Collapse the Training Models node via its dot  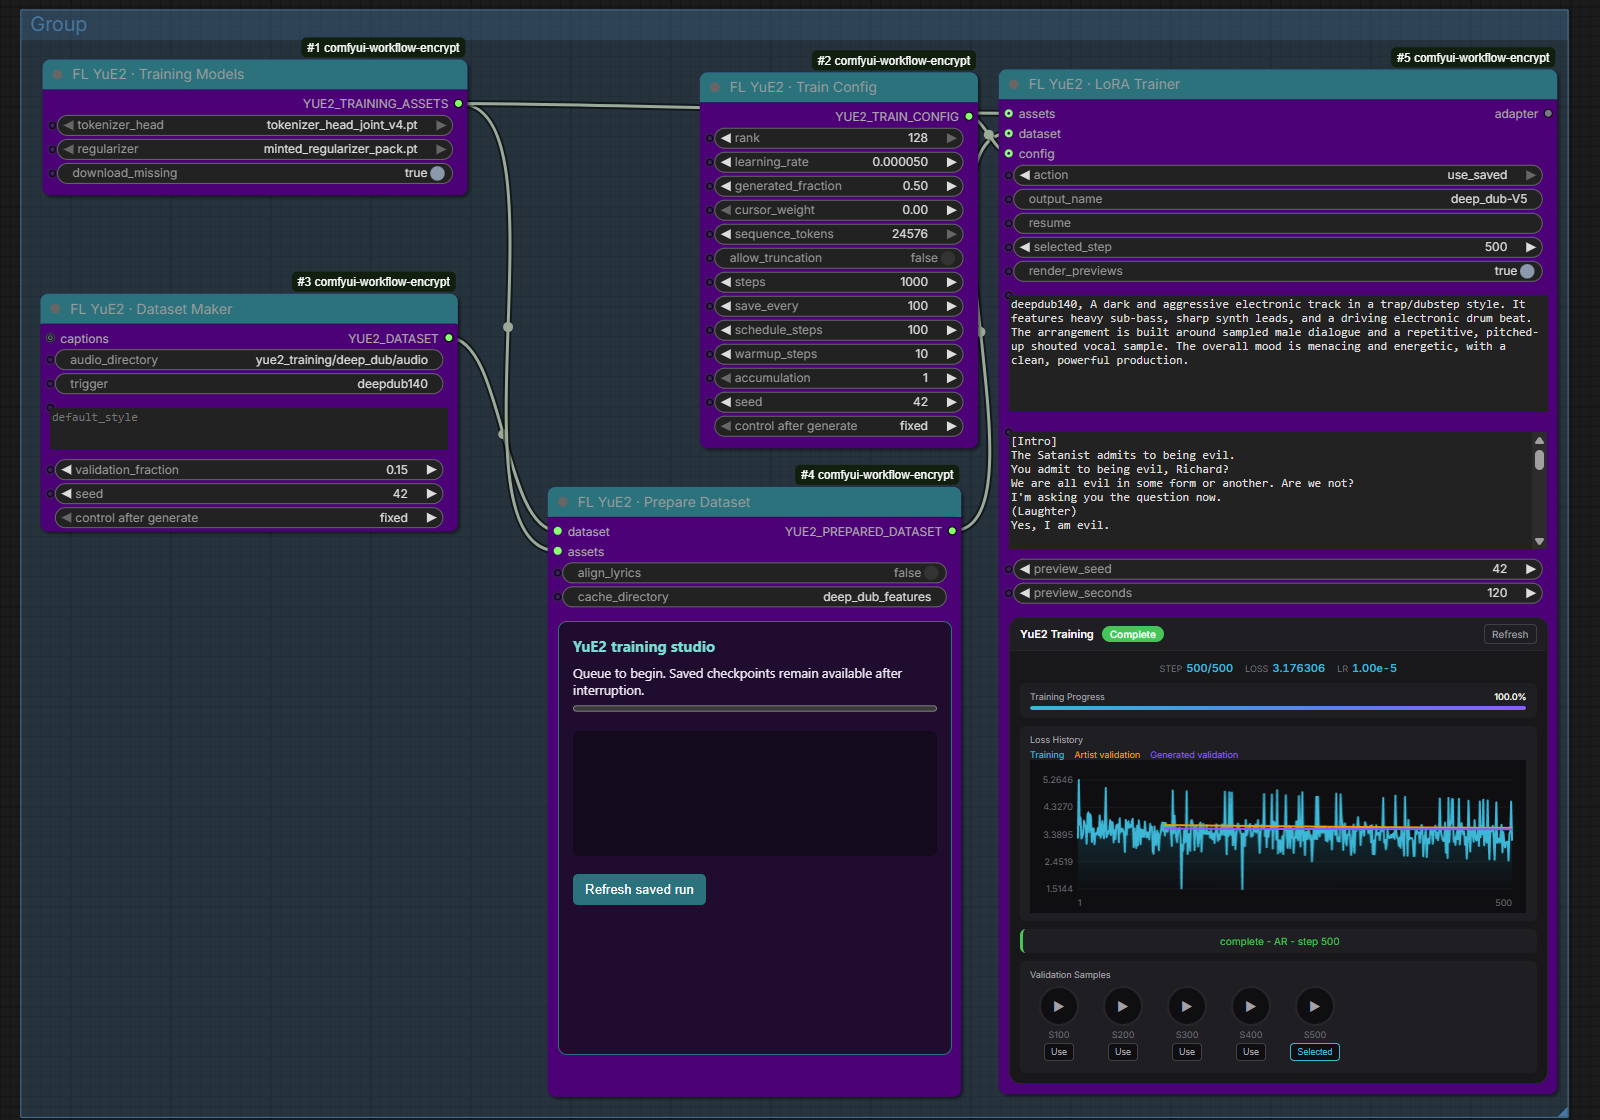pyautogui.click(x=58, y=75)
